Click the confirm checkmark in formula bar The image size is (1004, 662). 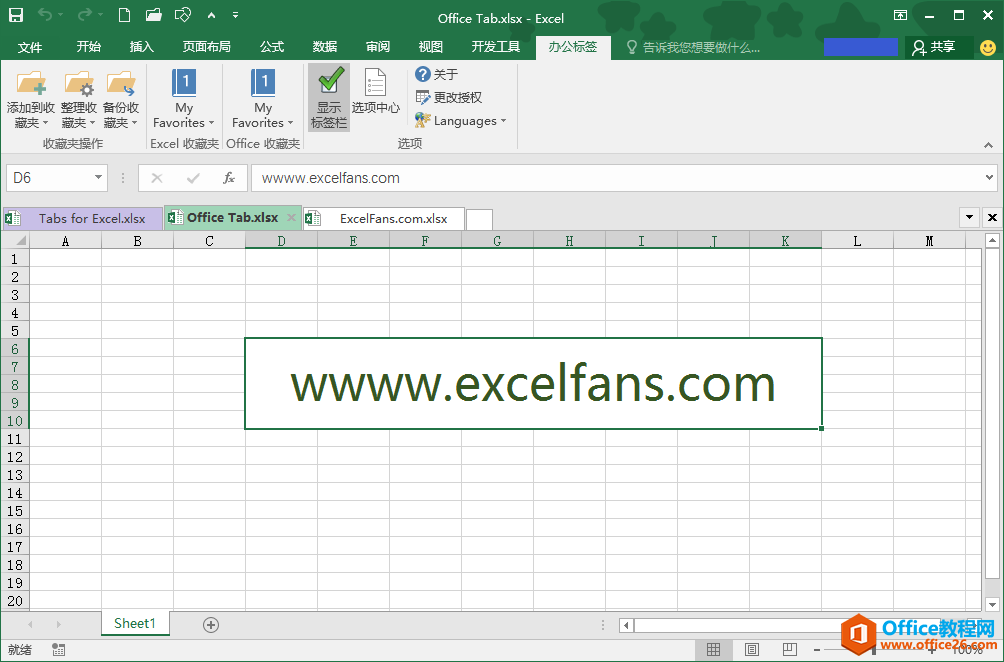[193, 178]
